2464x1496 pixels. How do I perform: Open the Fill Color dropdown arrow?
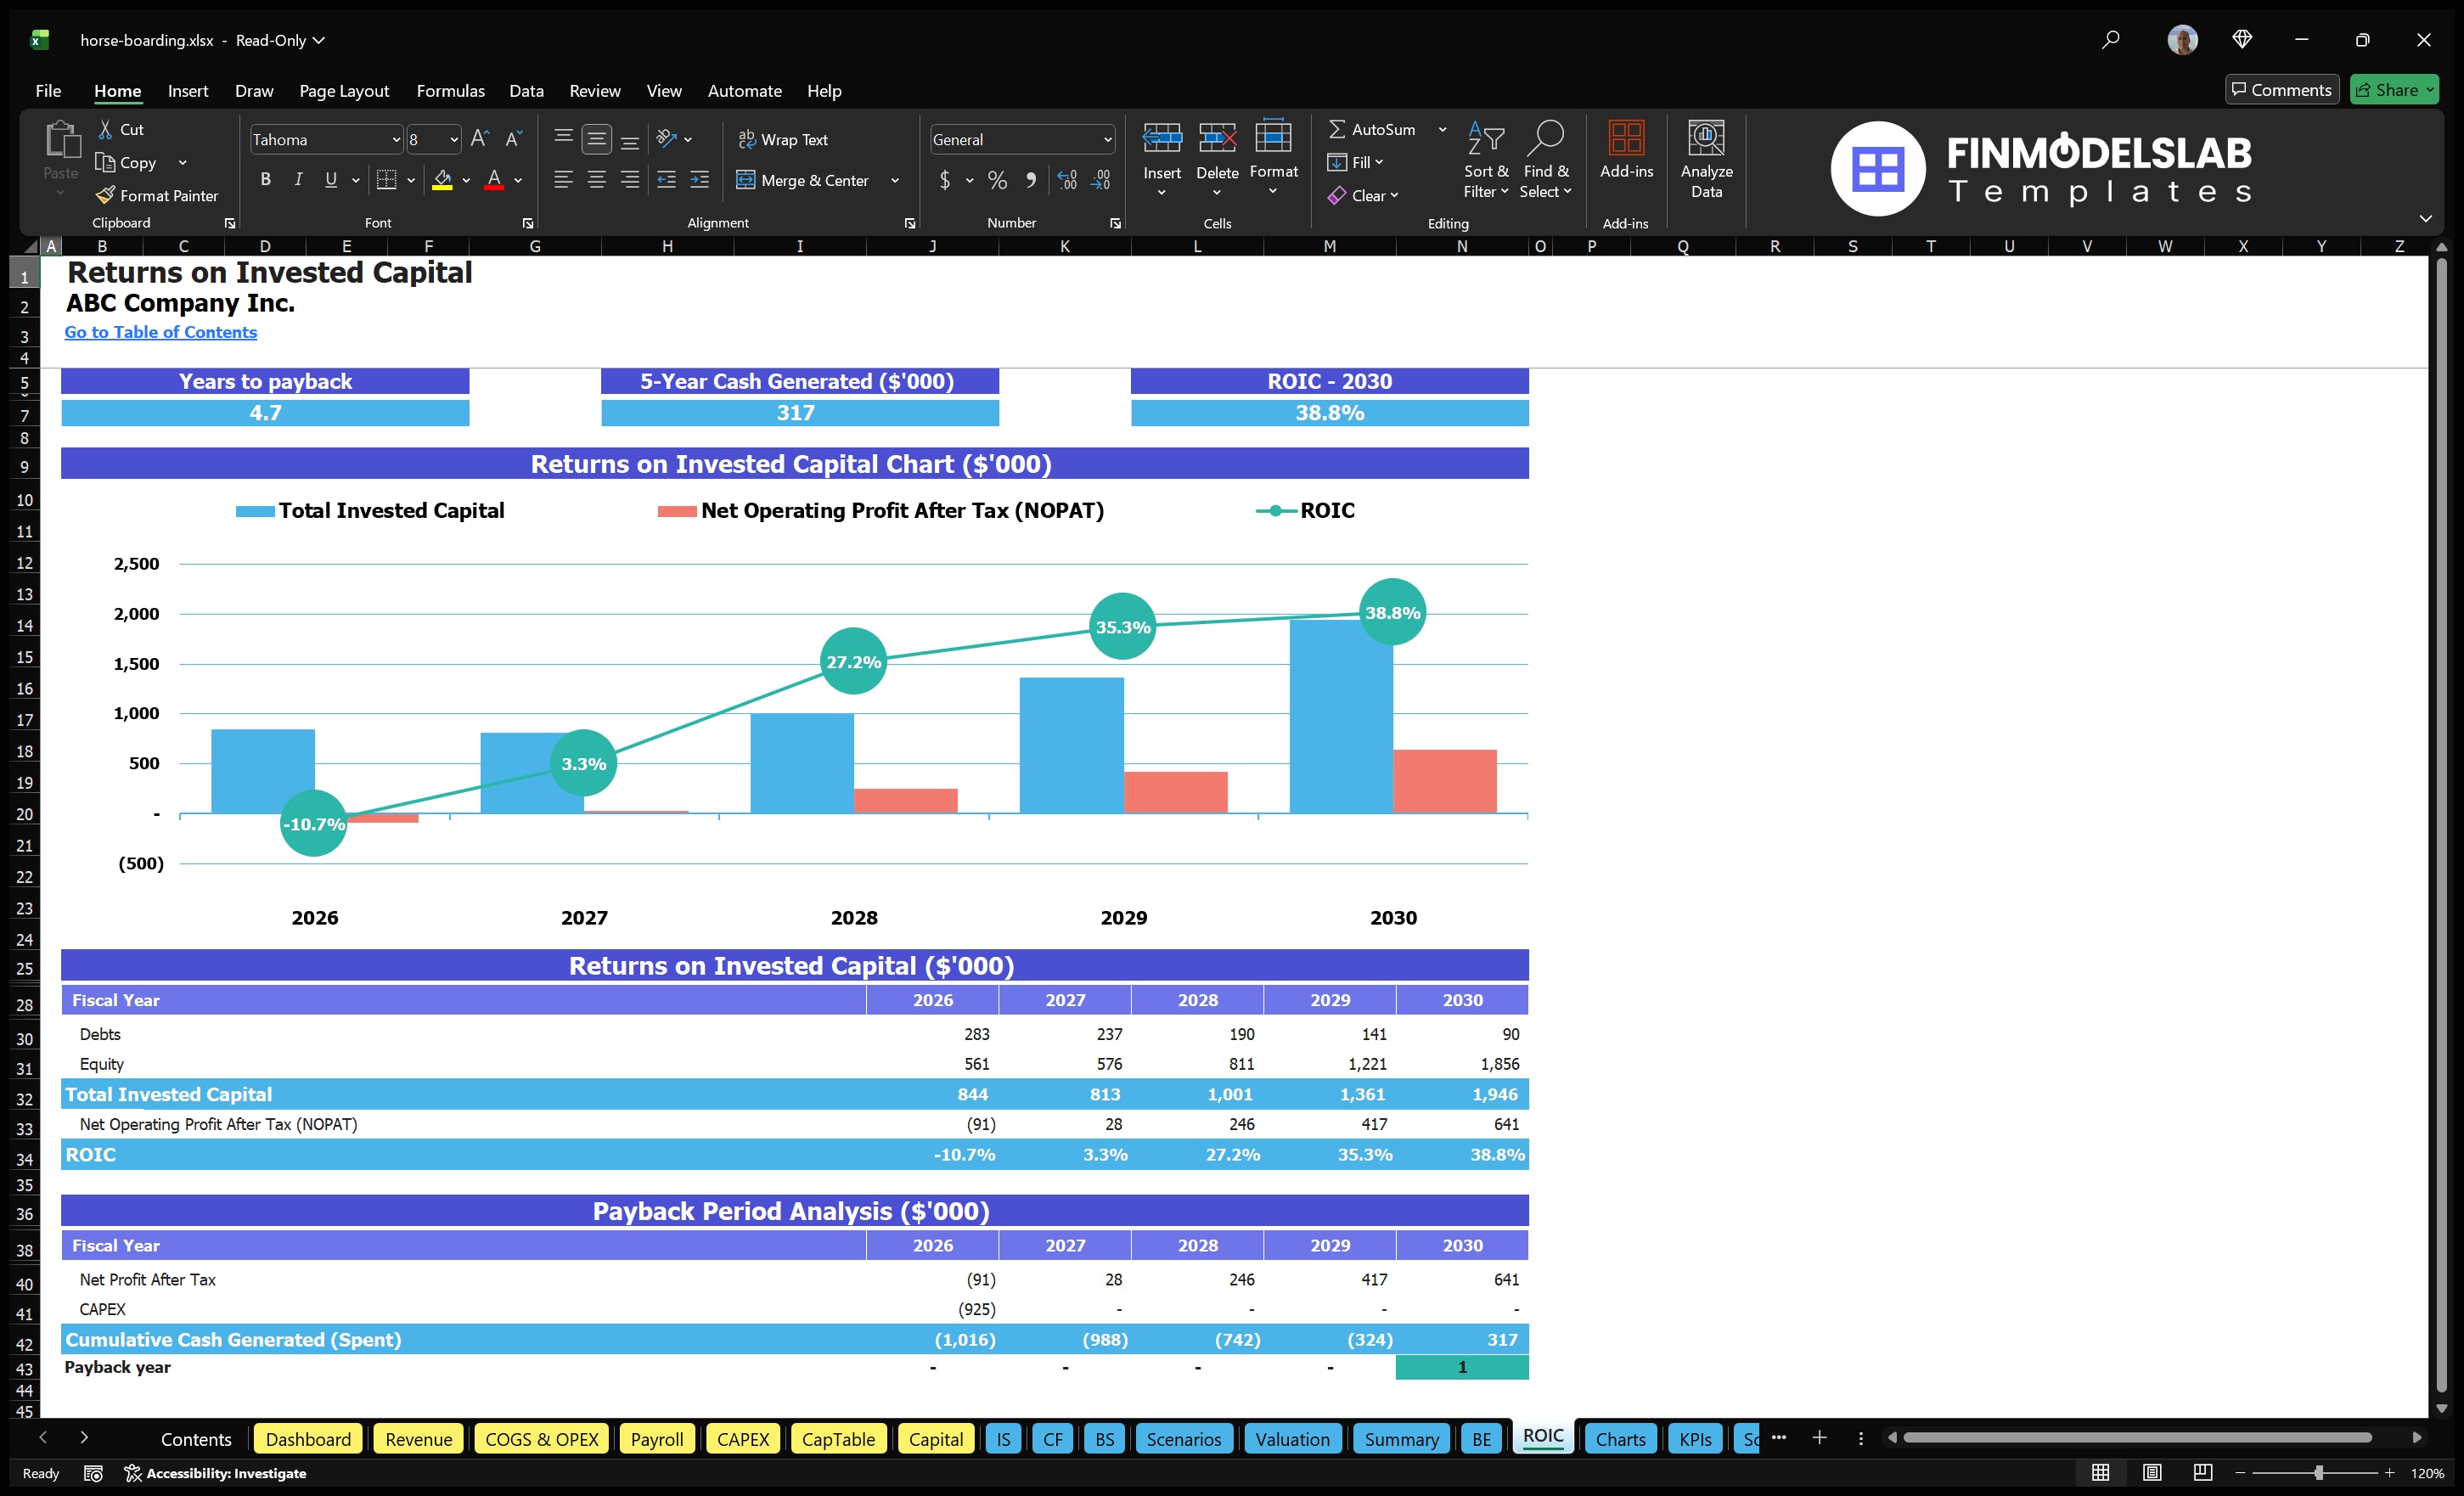point(466,181)
